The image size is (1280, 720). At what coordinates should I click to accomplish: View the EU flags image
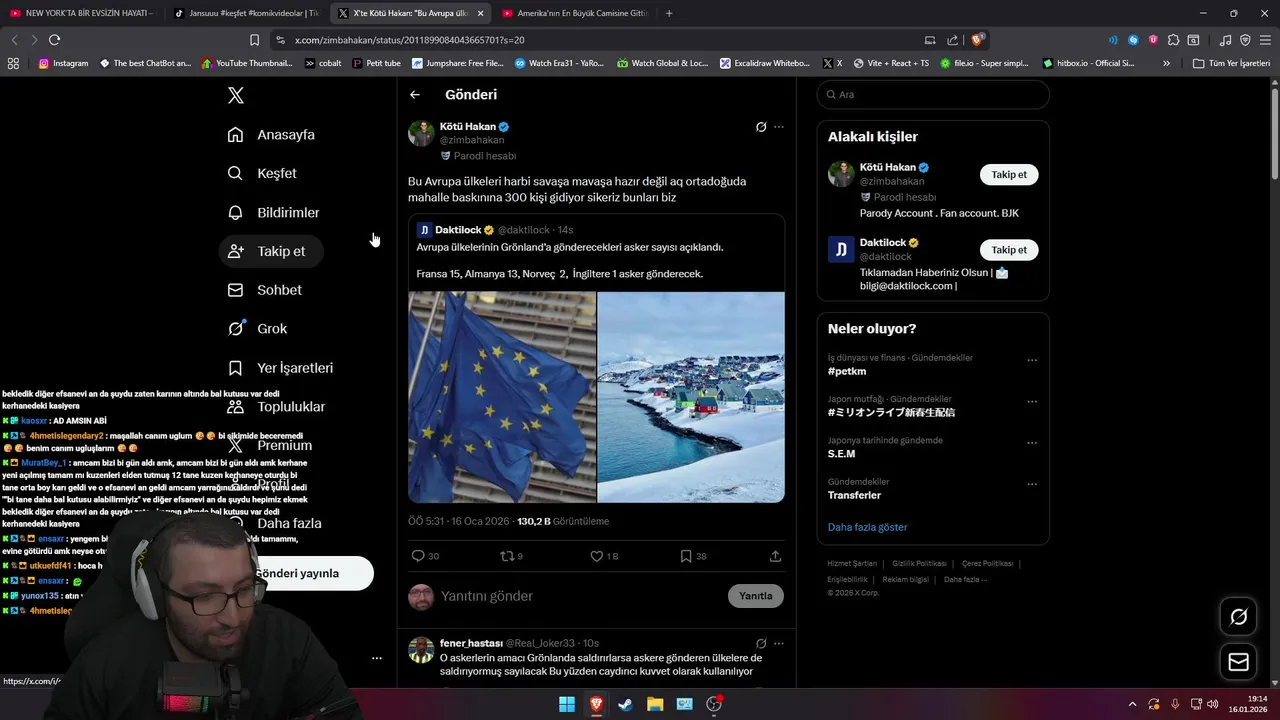point(502,397)
